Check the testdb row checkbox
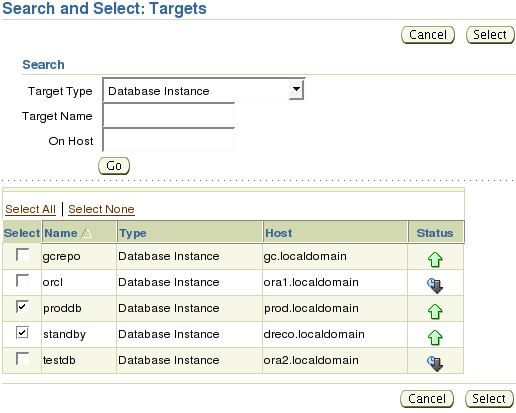This screenshot has width=516, height=413. 22,359
